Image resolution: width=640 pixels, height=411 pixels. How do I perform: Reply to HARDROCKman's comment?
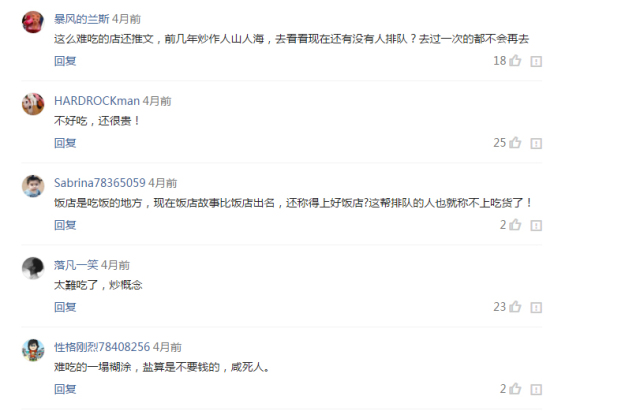[65, 143]
